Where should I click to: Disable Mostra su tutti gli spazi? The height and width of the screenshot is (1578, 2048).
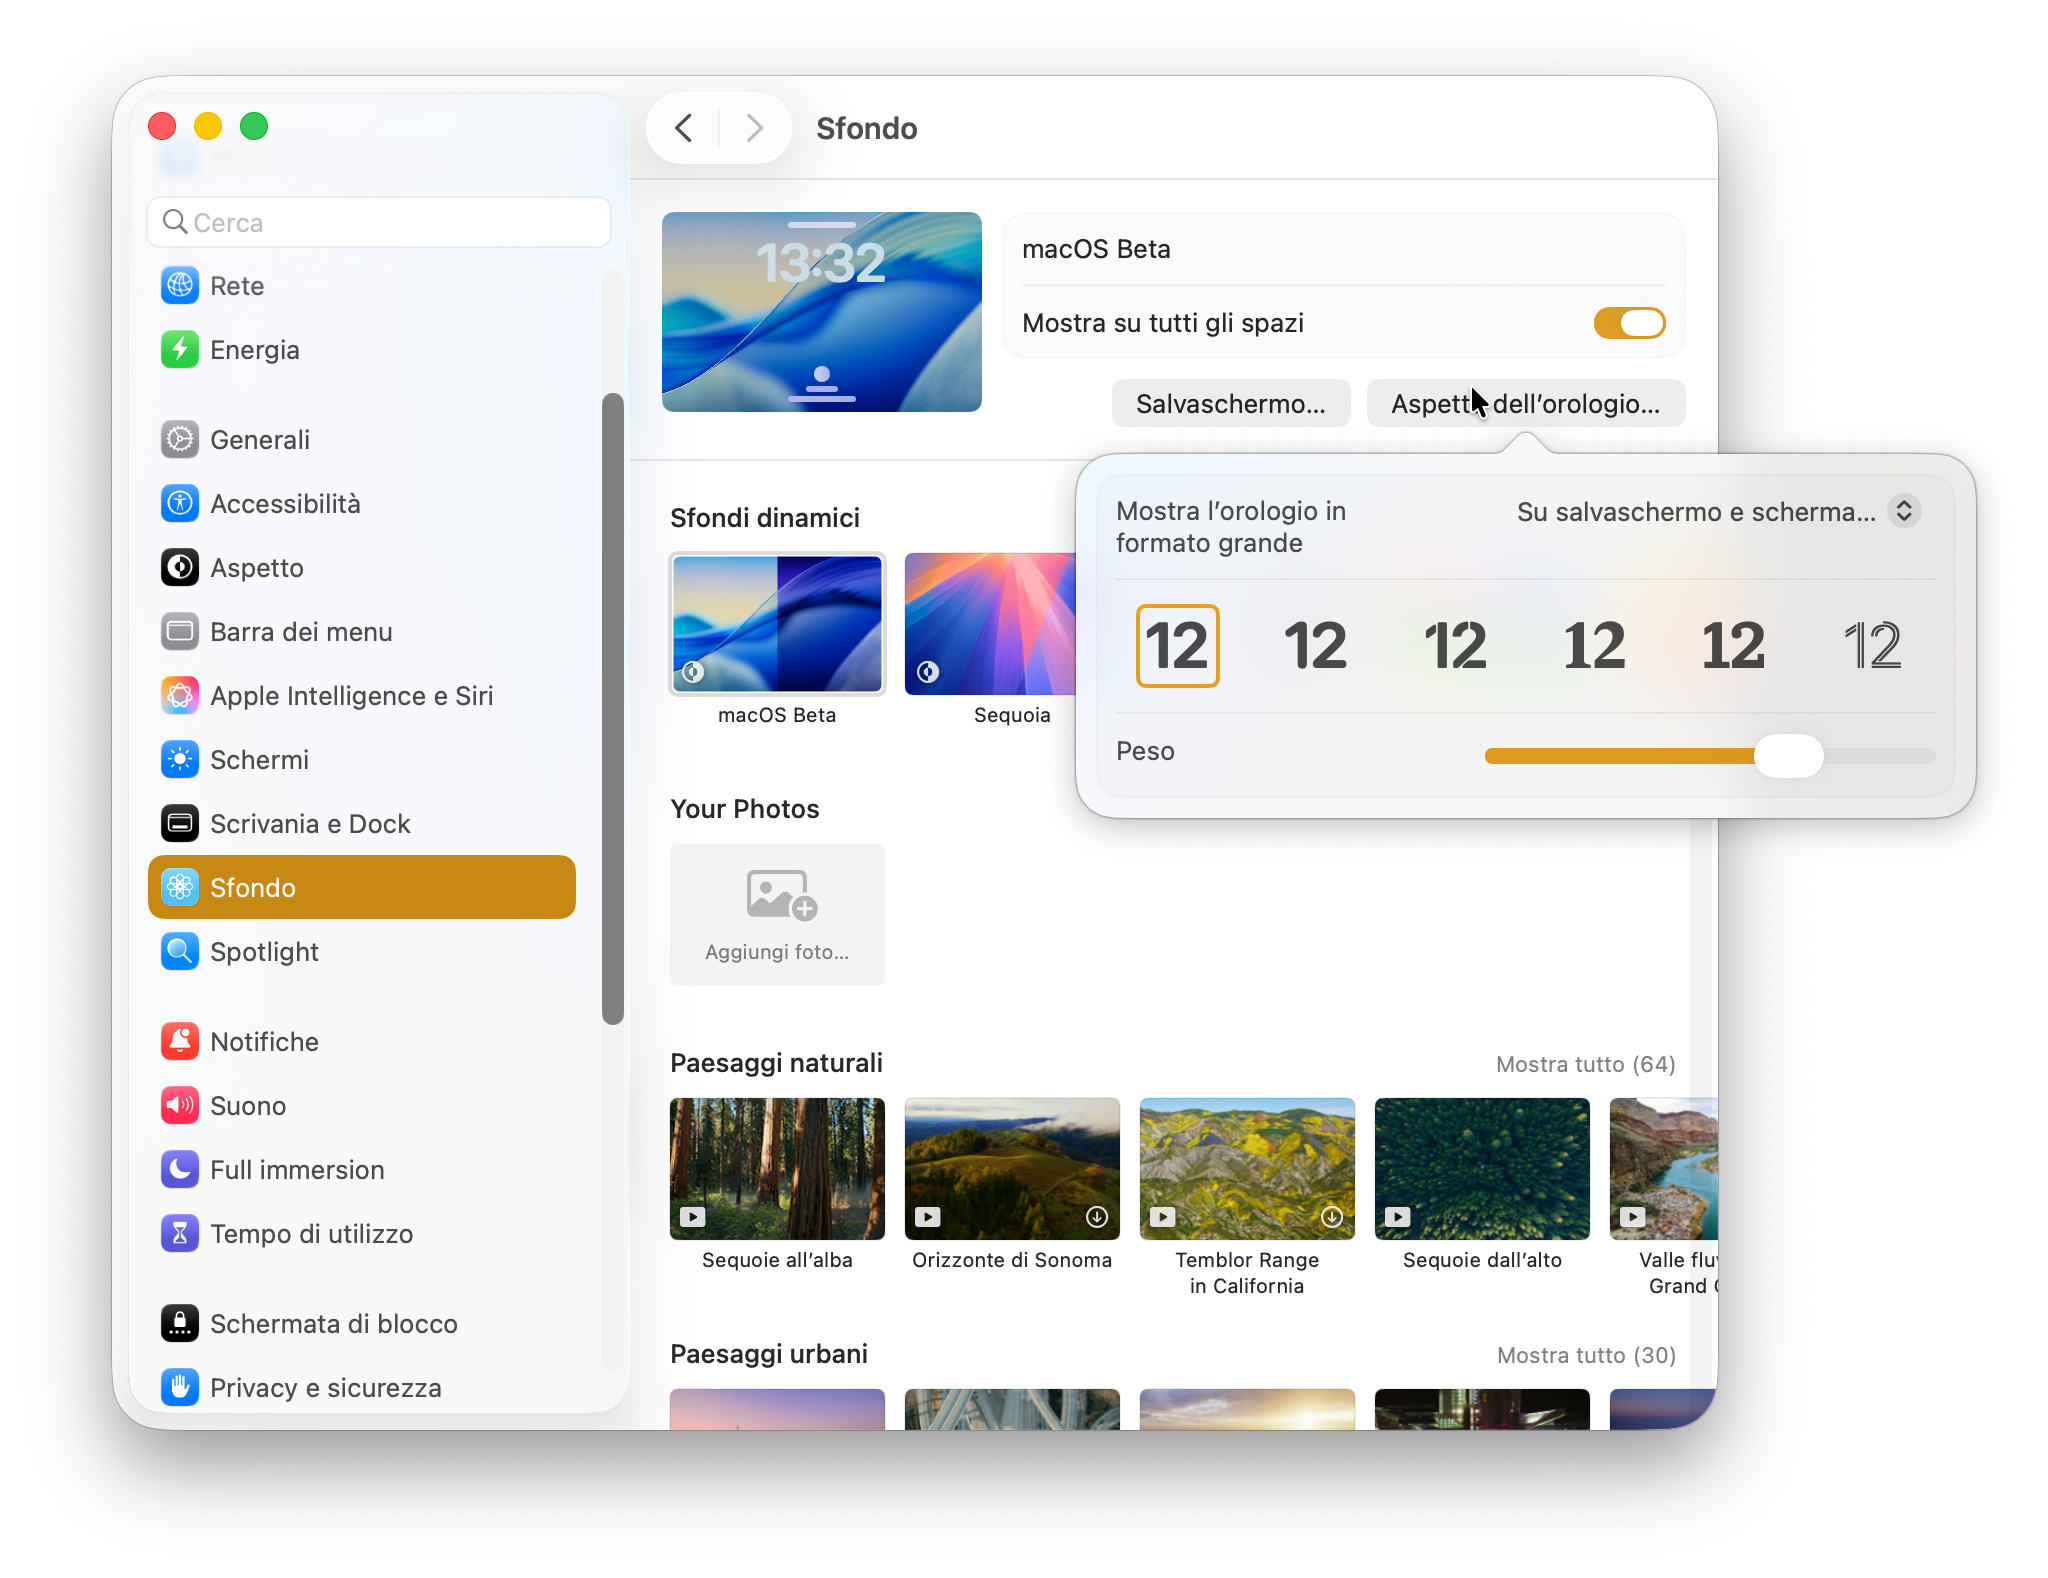coord(1629,322)
